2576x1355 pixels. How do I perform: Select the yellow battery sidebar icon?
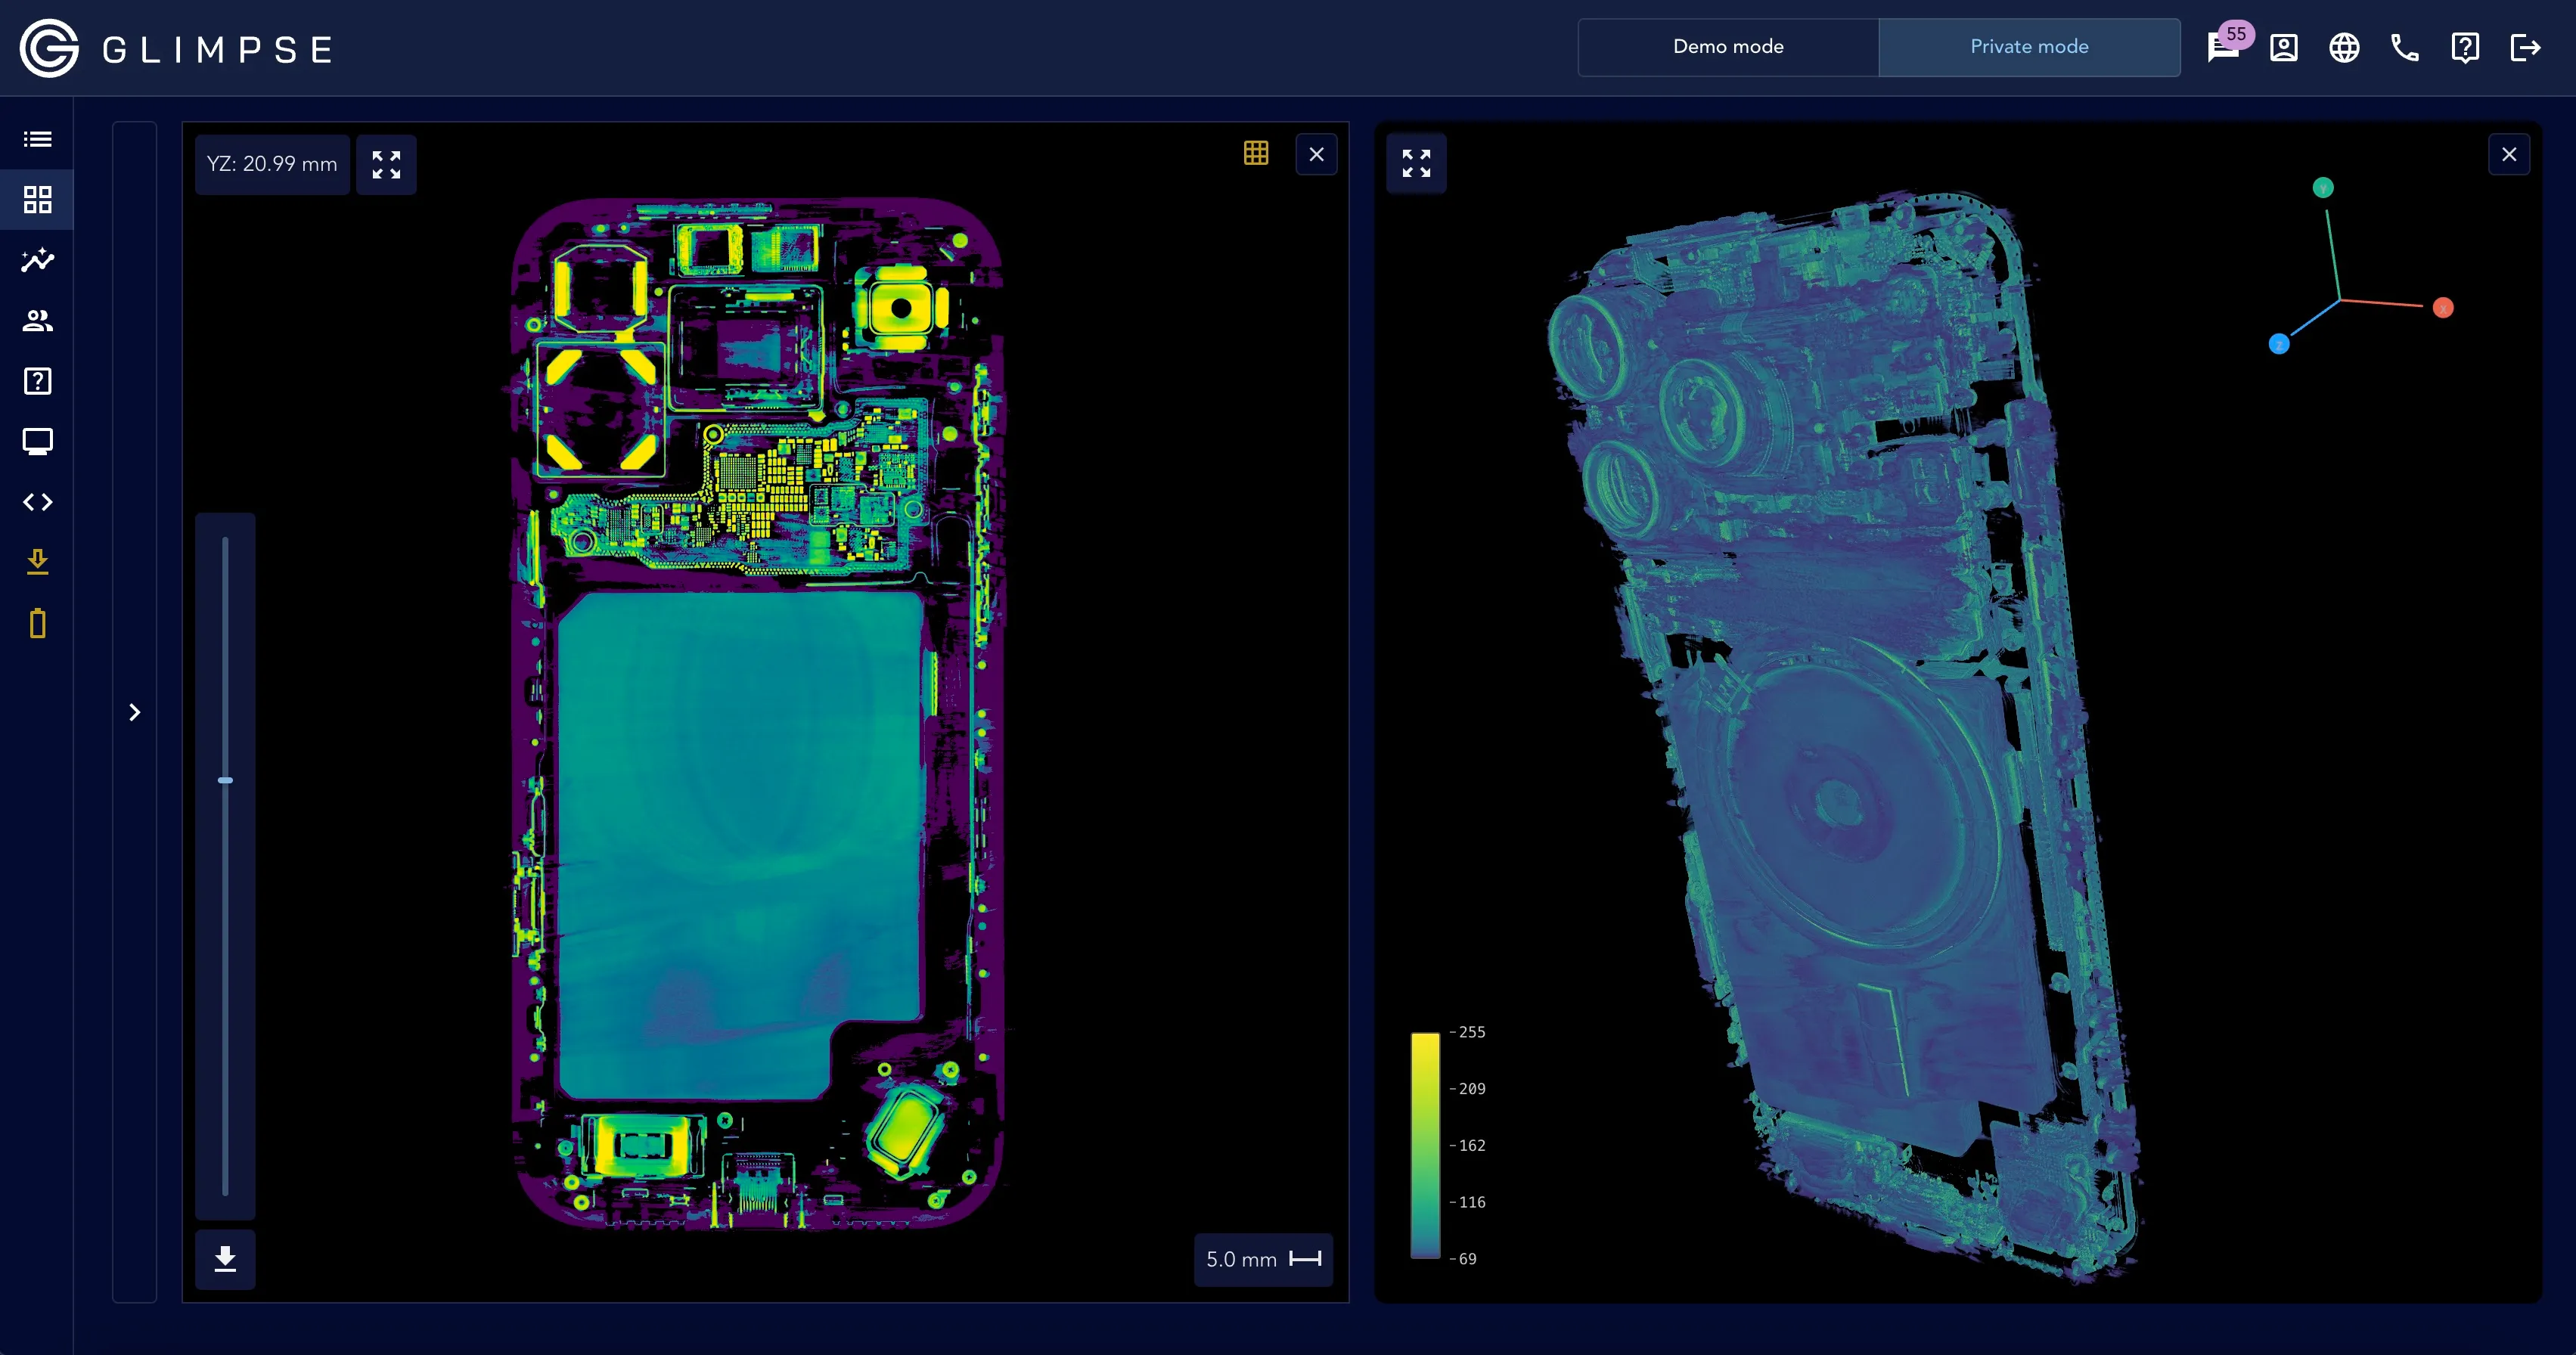(x=37, y=623)
